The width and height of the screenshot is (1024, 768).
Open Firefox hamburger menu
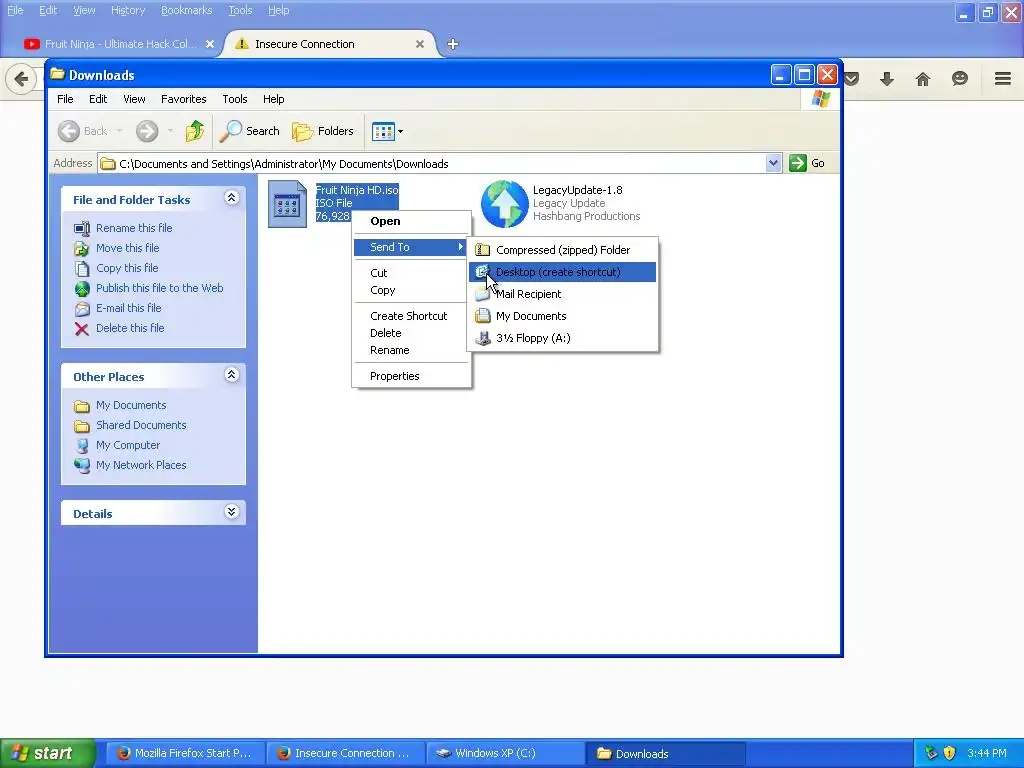click(x=1002, y=79)
